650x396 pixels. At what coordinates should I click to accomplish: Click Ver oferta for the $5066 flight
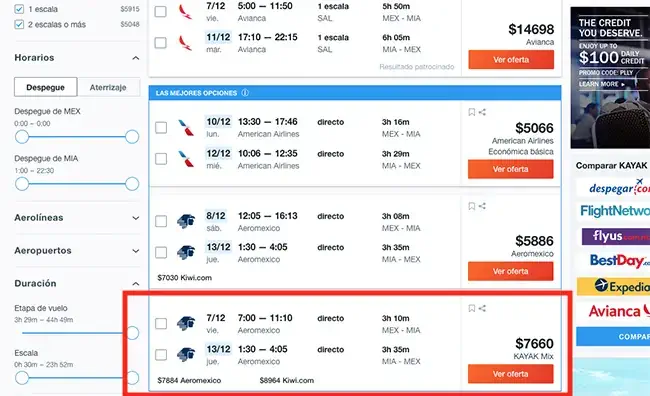pos(511,169)
